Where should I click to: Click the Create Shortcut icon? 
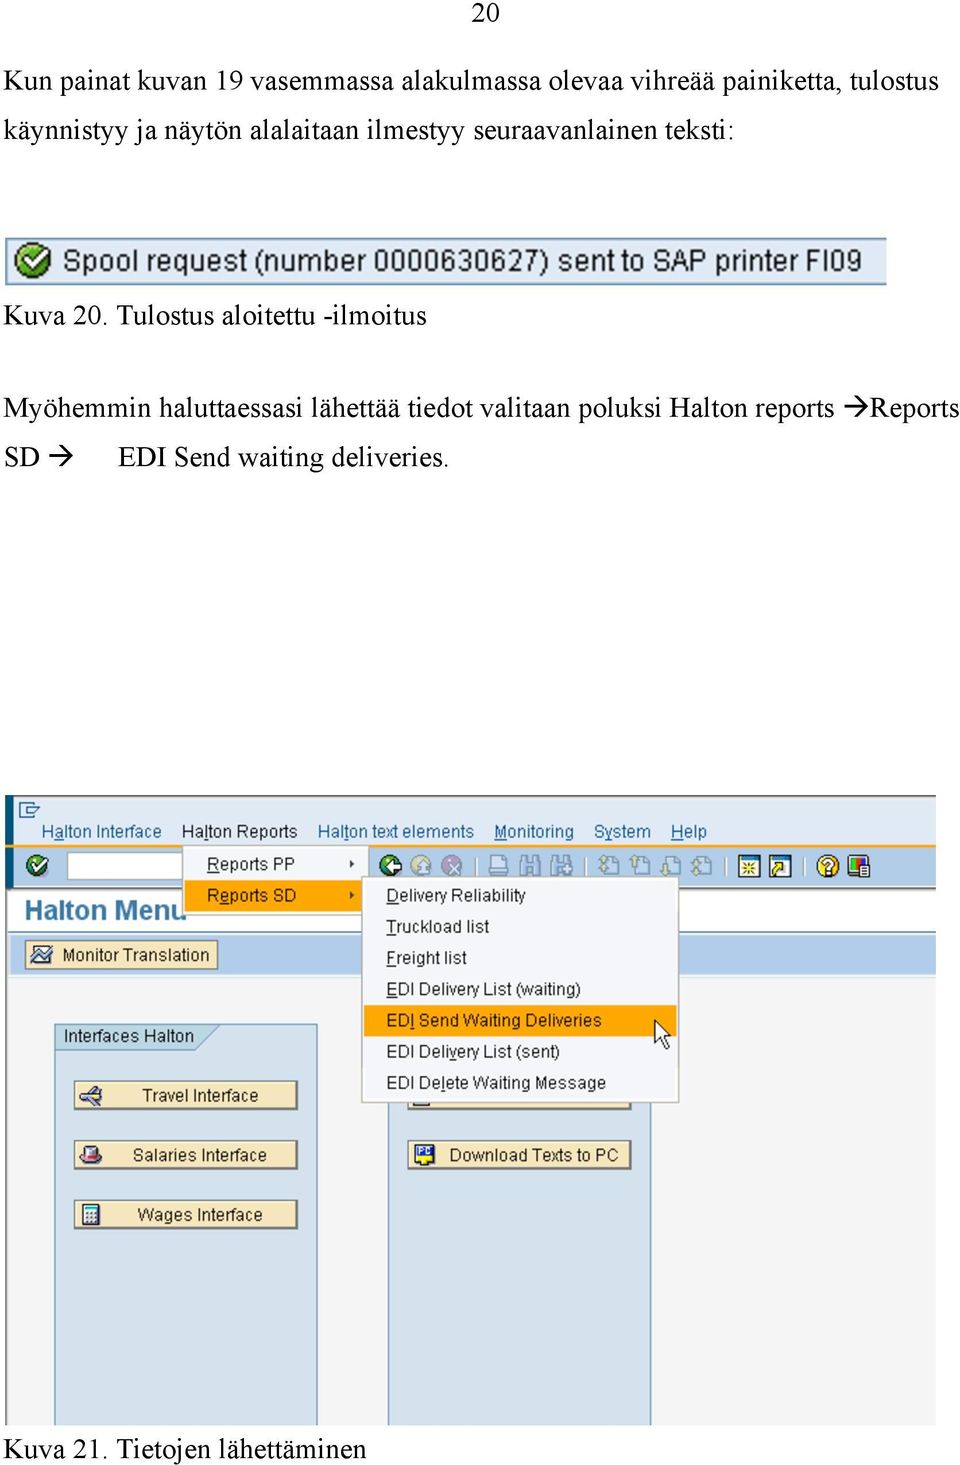pos(780,866)
